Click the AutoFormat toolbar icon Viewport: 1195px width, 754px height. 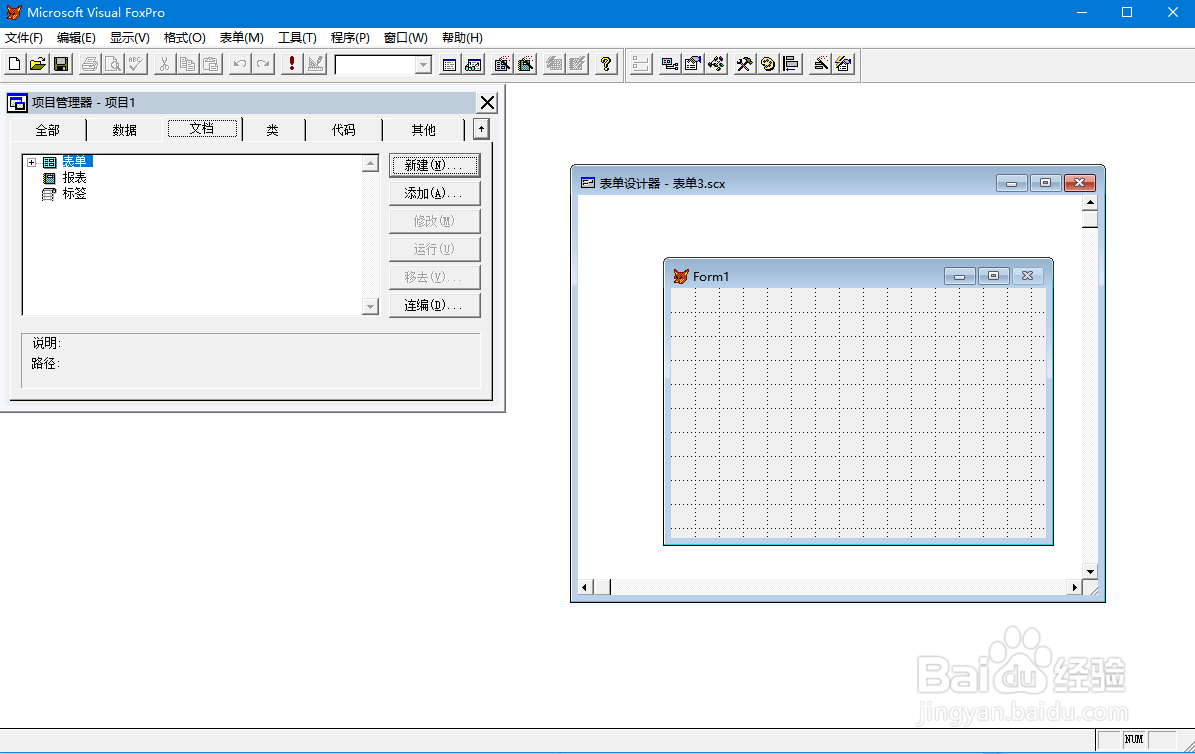point(843,64)
